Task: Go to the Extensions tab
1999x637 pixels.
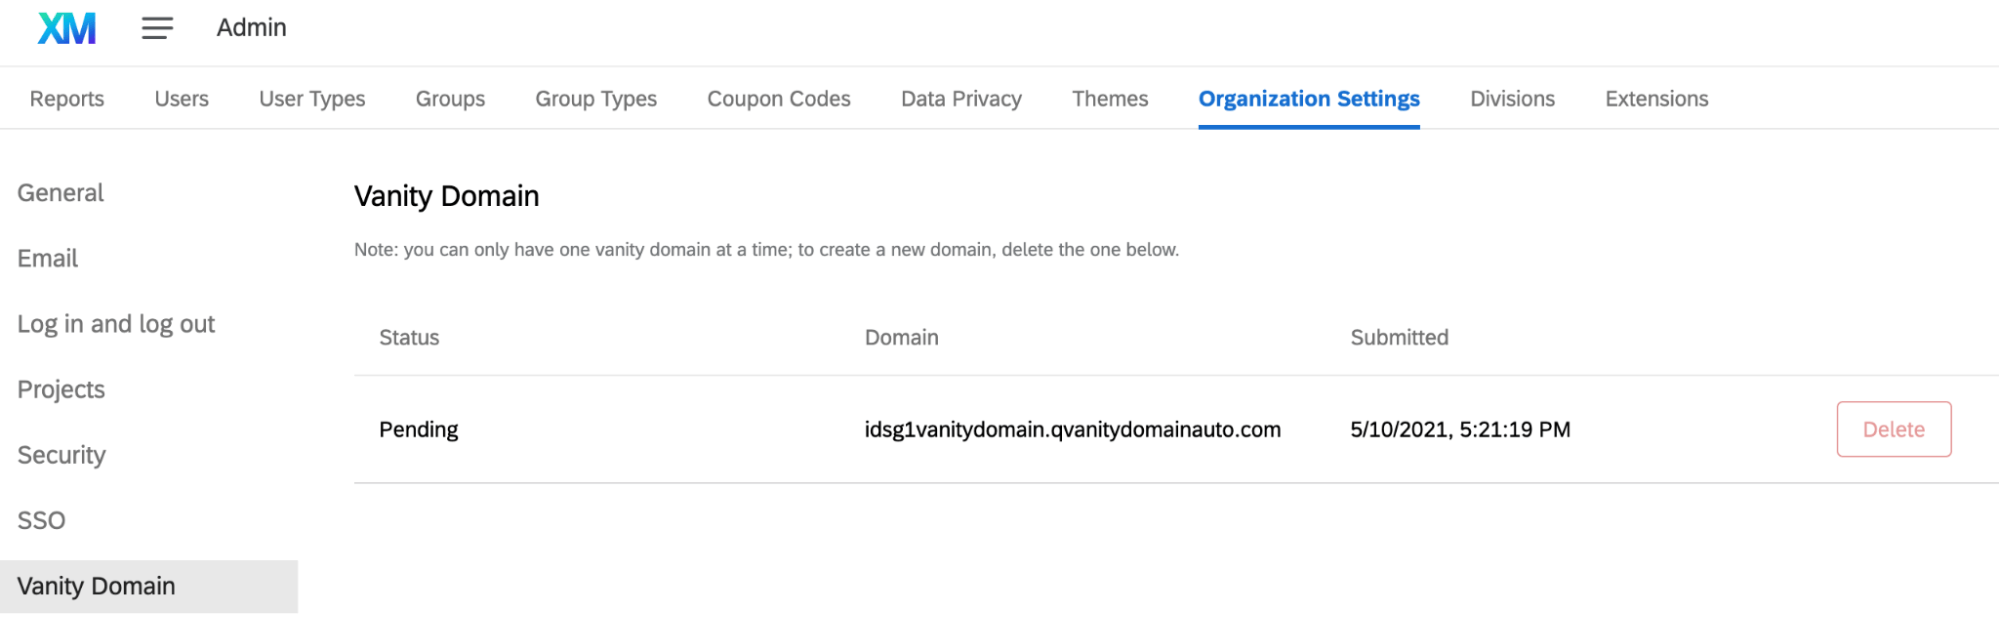Action: click(x=1656, y=98)
